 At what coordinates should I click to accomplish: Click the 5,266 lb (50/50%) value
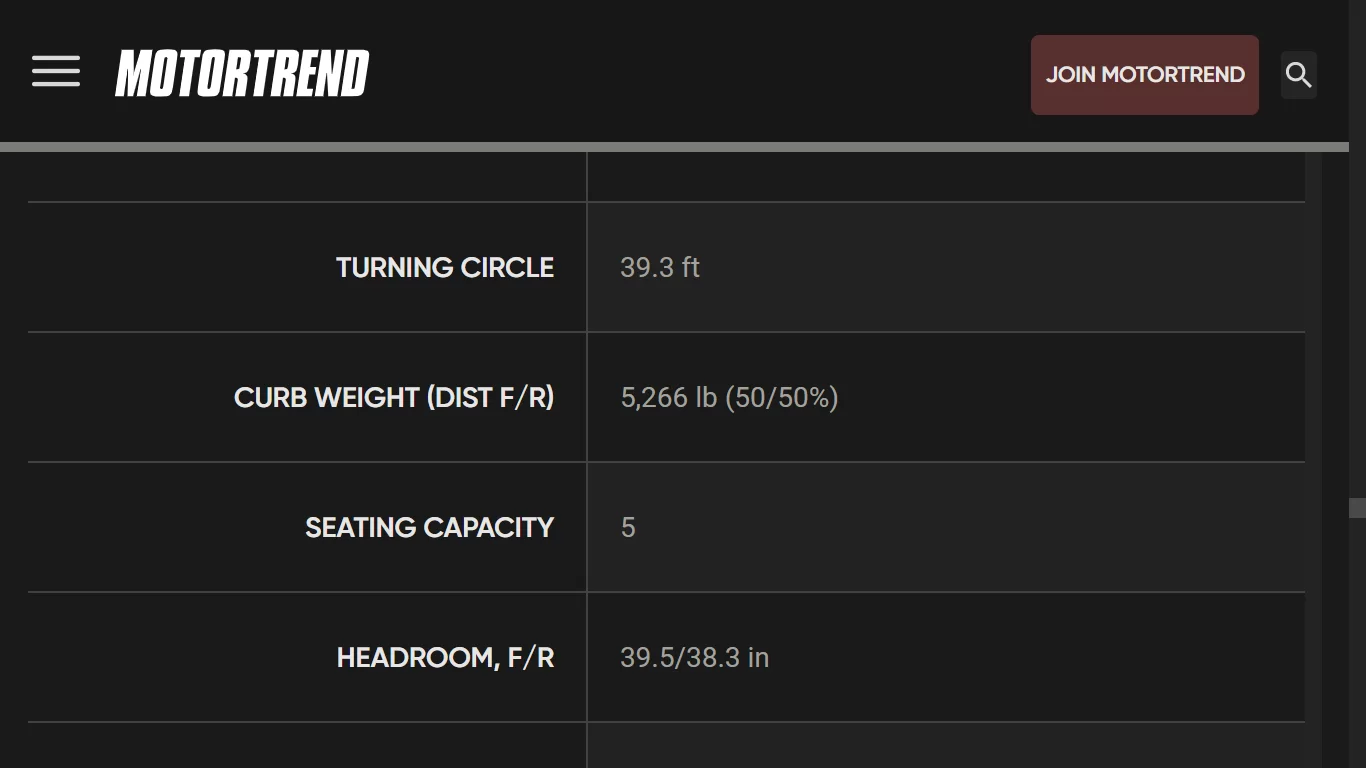729,398
